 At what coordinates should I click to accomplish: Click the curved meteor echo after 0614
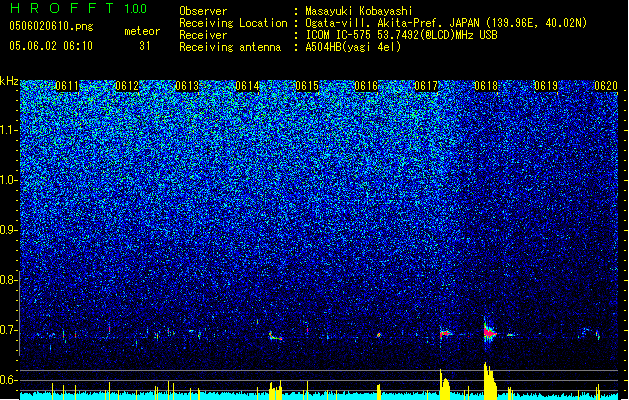(275, 336)
